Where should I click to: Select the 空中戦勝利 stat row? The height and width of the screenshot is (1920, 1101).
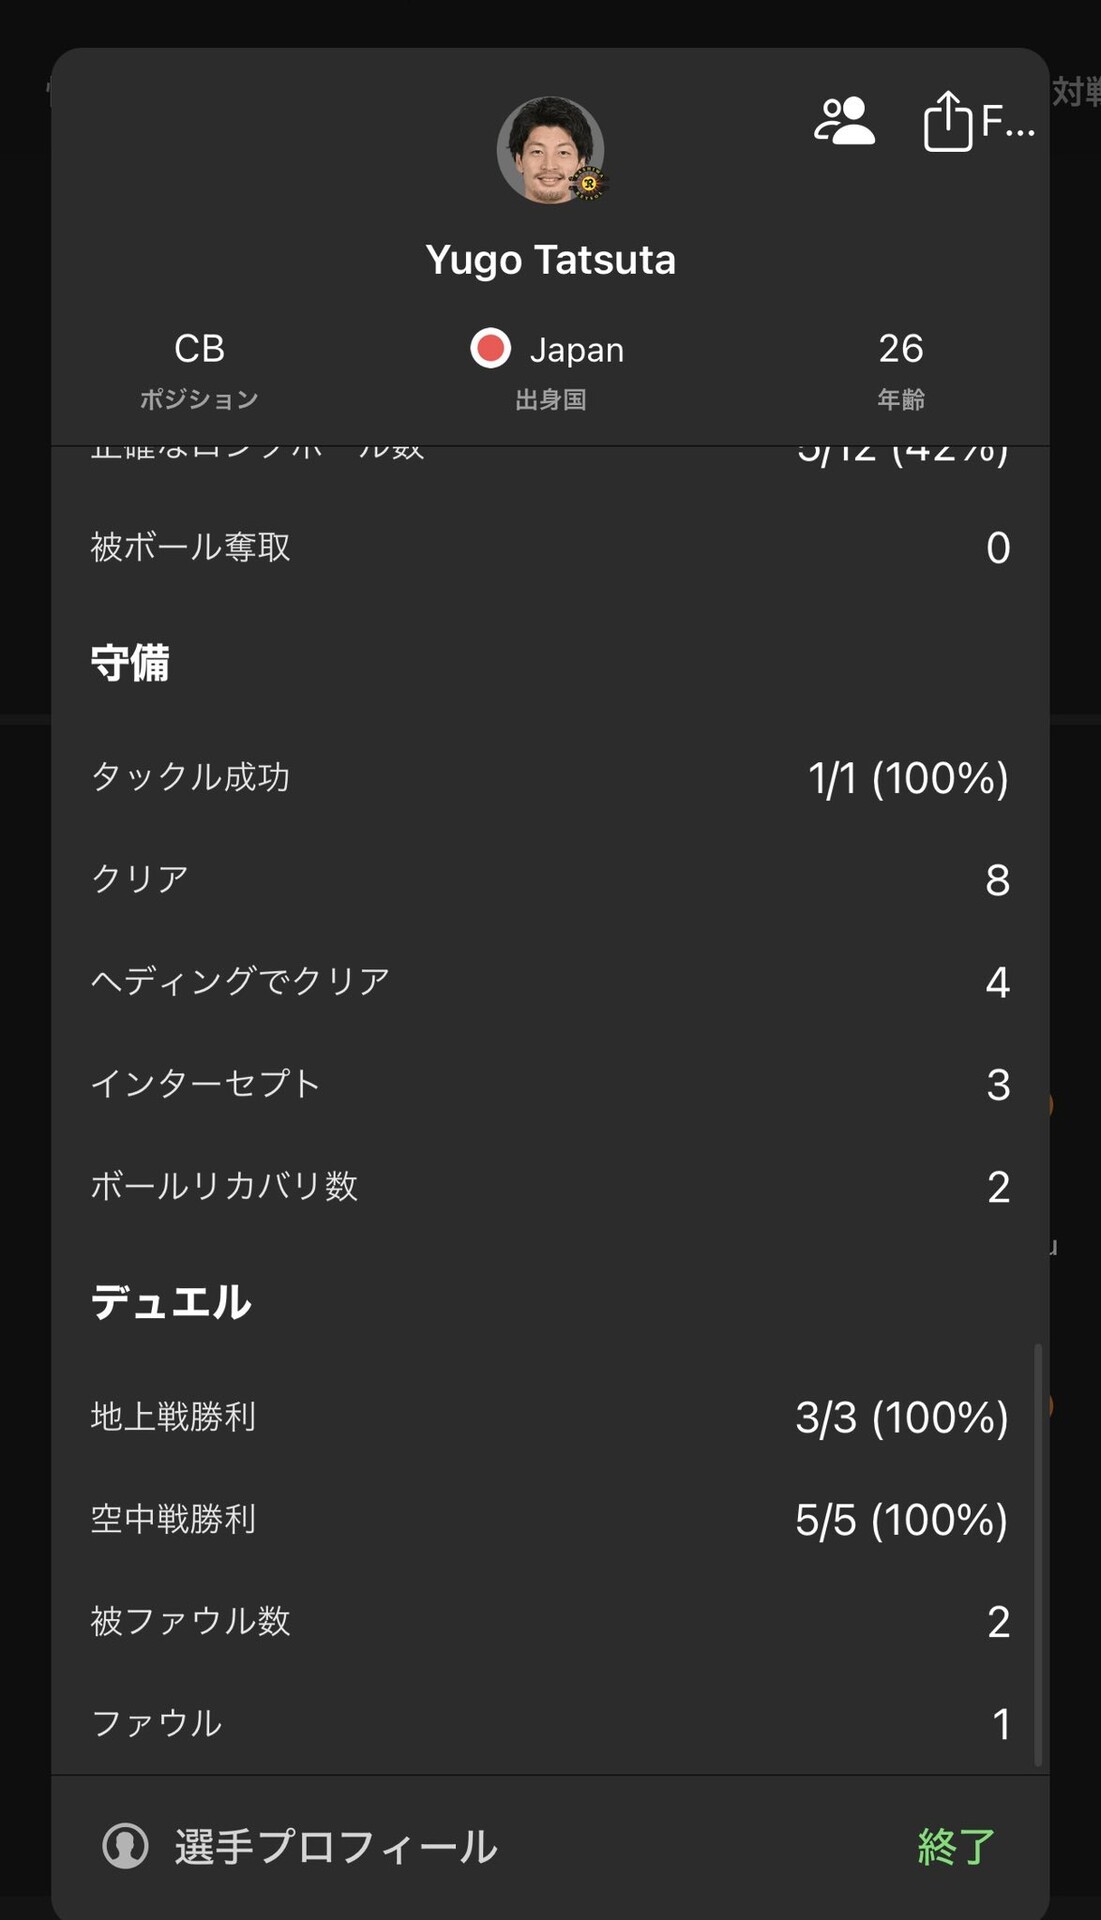tap(550, 1520)
